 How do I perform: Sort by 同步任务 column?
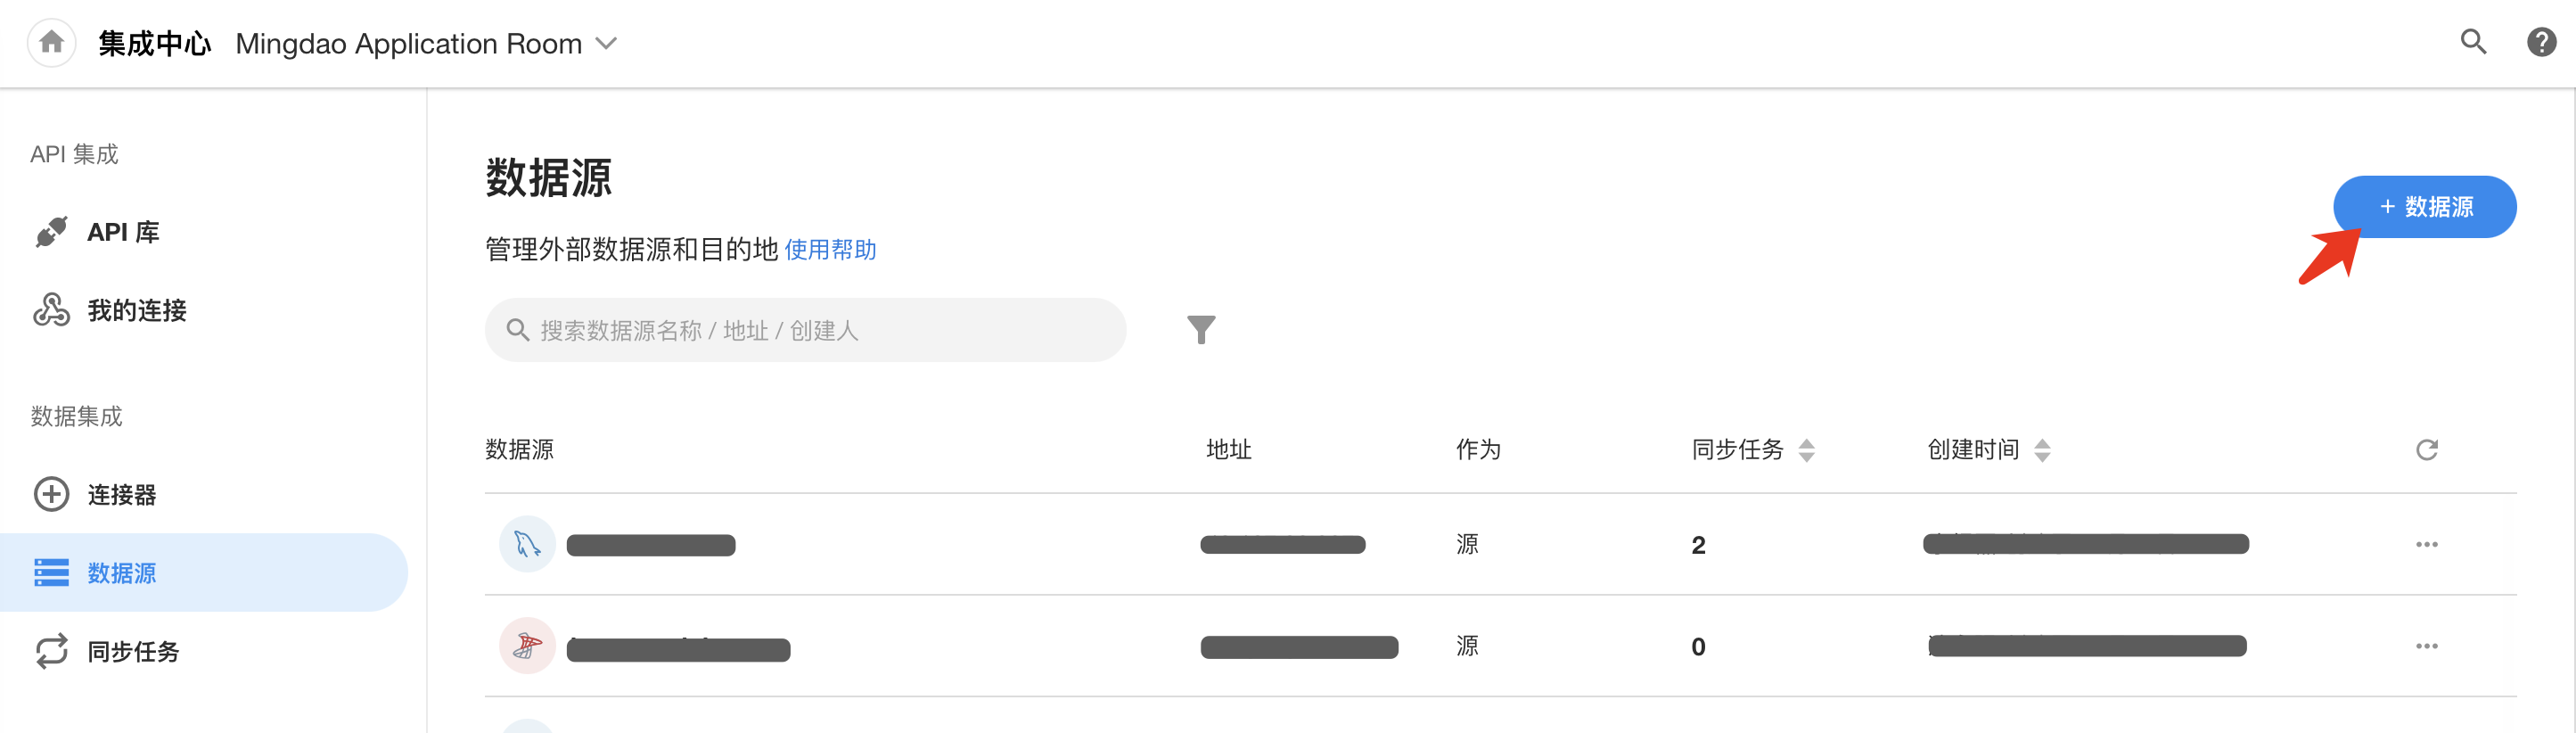coord(1806,450)
